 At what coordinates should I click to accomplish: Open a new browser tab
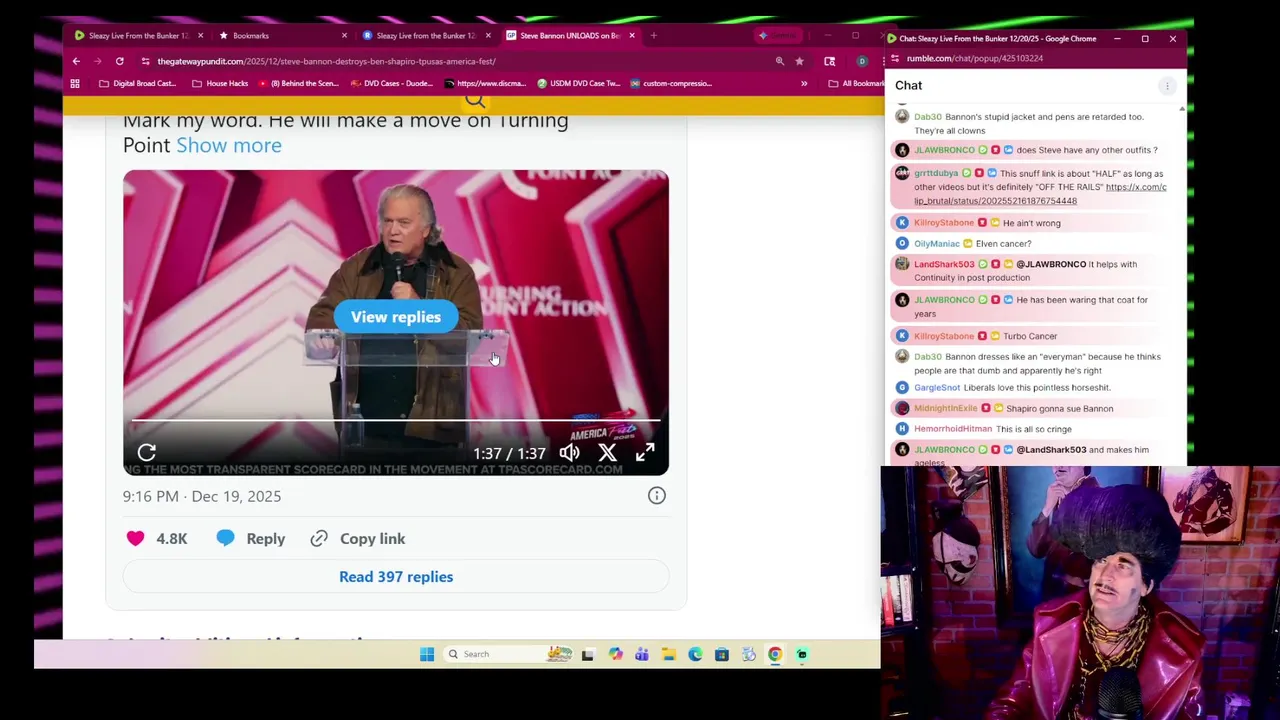coord(653,36)
